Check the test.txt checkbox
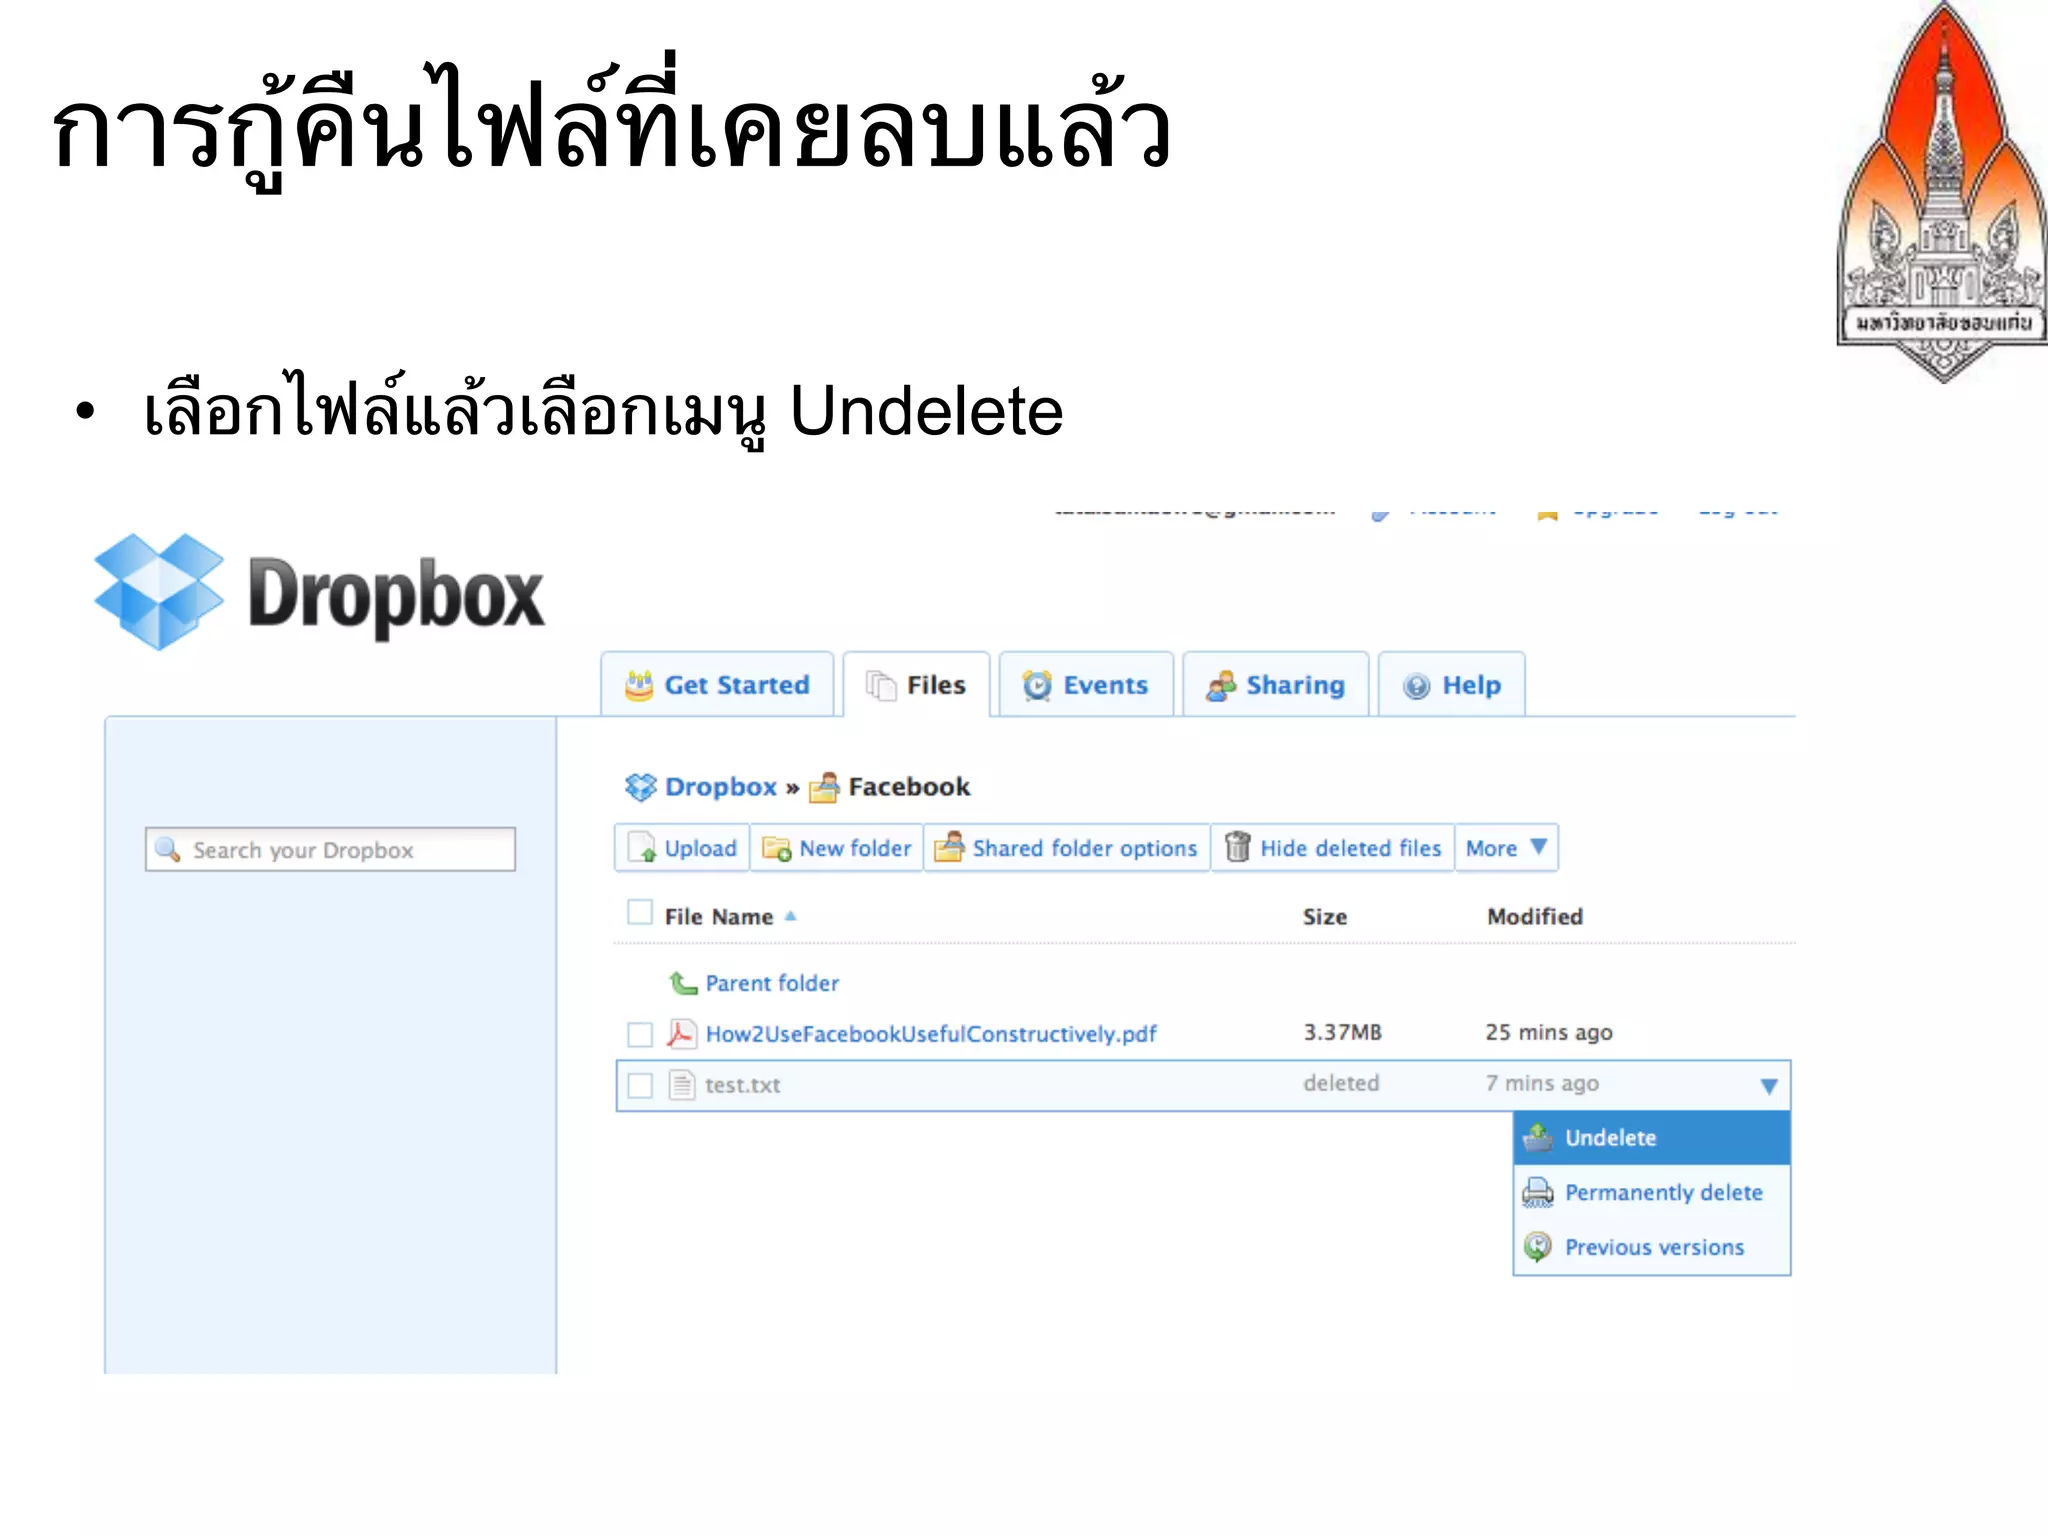The width and height of the screenshot is (2048, 1536). (x=640, y=1085)
